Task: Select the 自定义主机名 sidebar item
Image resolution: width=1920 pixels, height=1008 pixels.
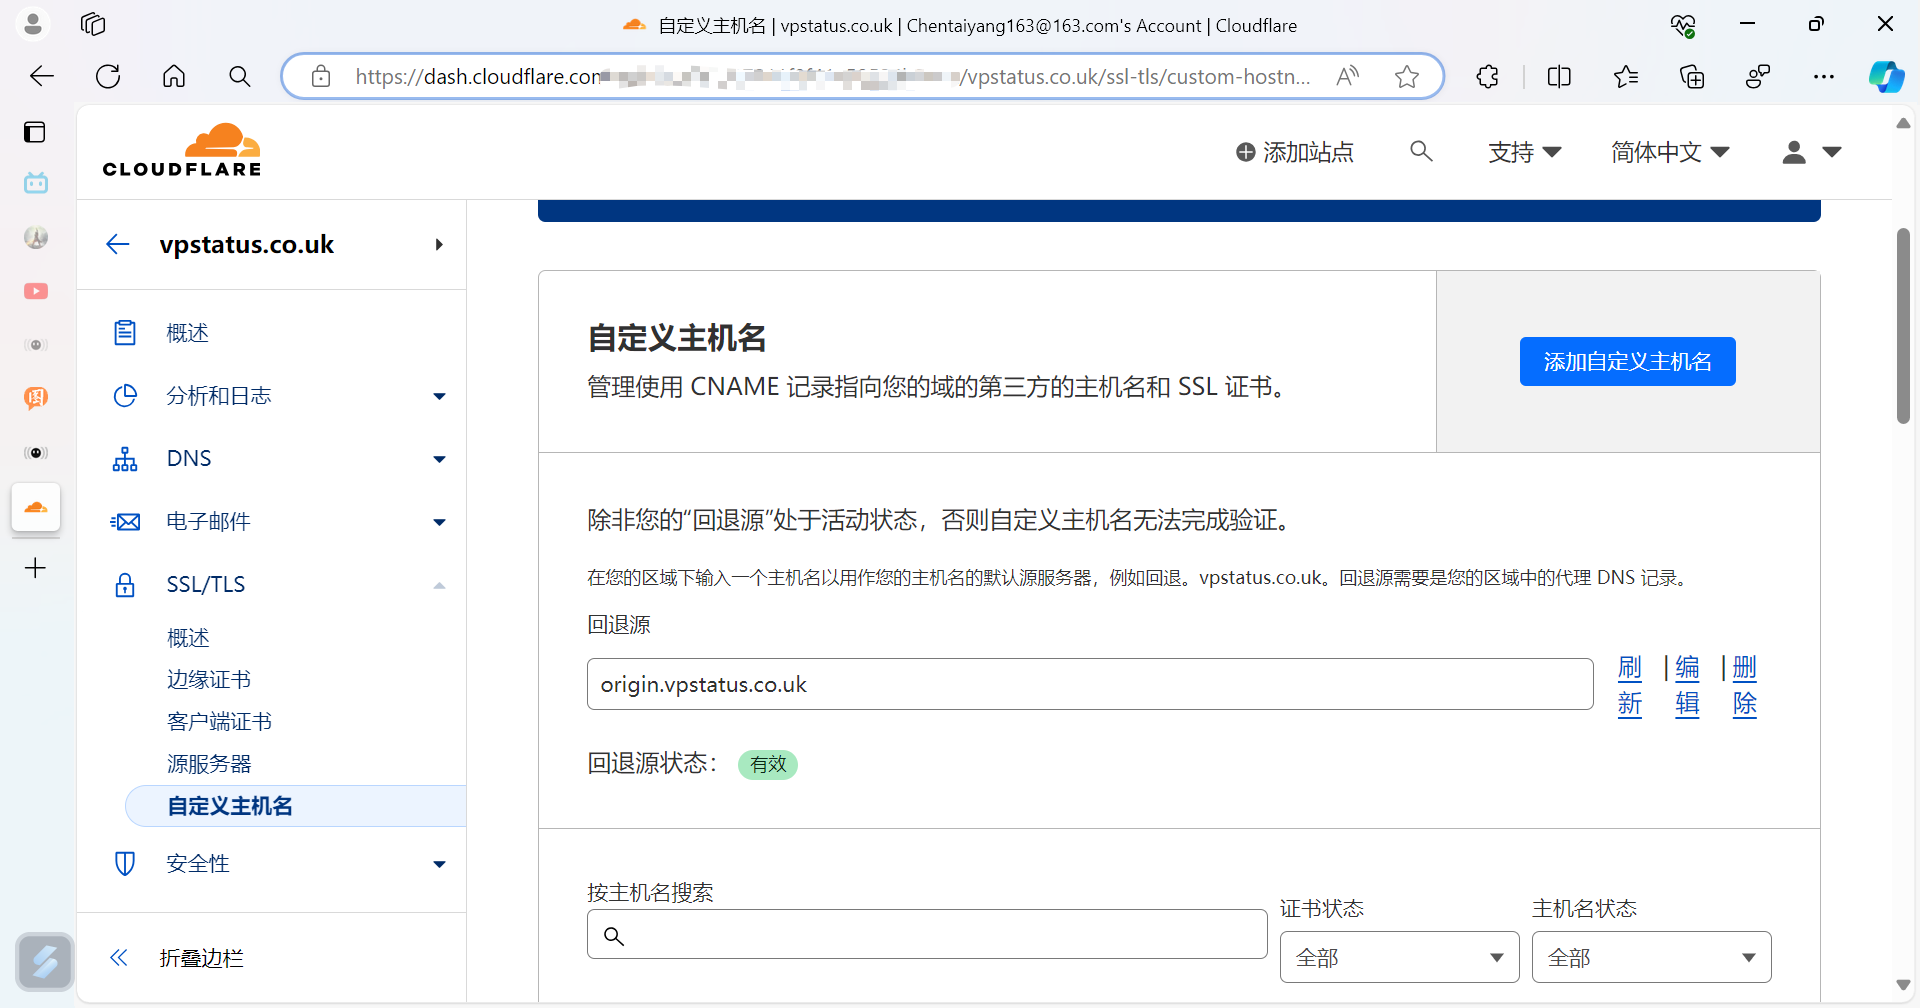Action: [296, 806]
